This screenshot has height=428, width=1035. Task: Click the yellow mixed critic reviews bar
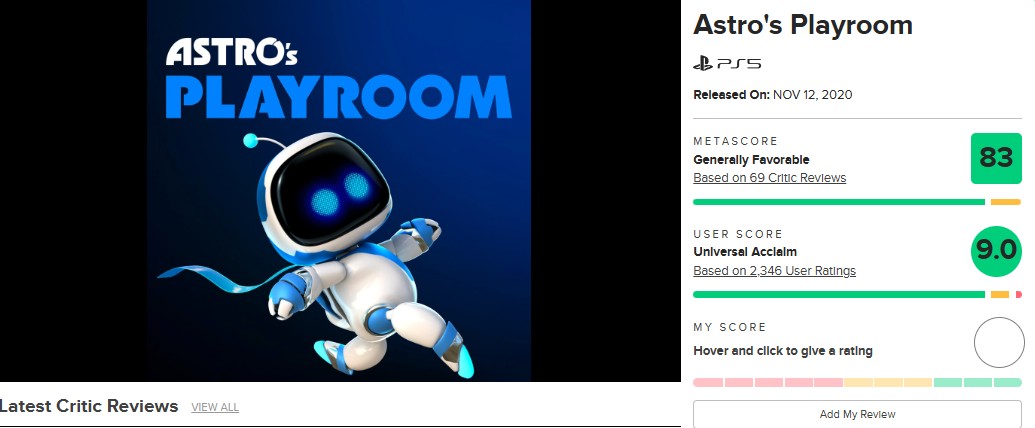click(x=1006, y=202)
